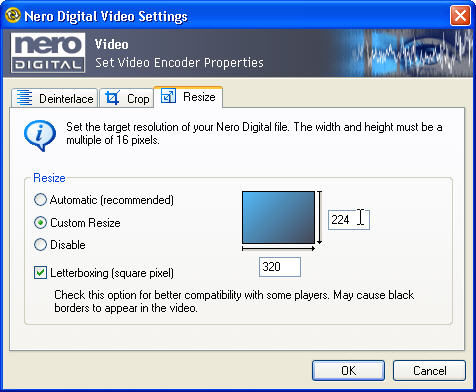The image size is (476, 392).
Task: Uncheck Letterboxing (square pixel) checkbox
Action: [x=40, y=273]
